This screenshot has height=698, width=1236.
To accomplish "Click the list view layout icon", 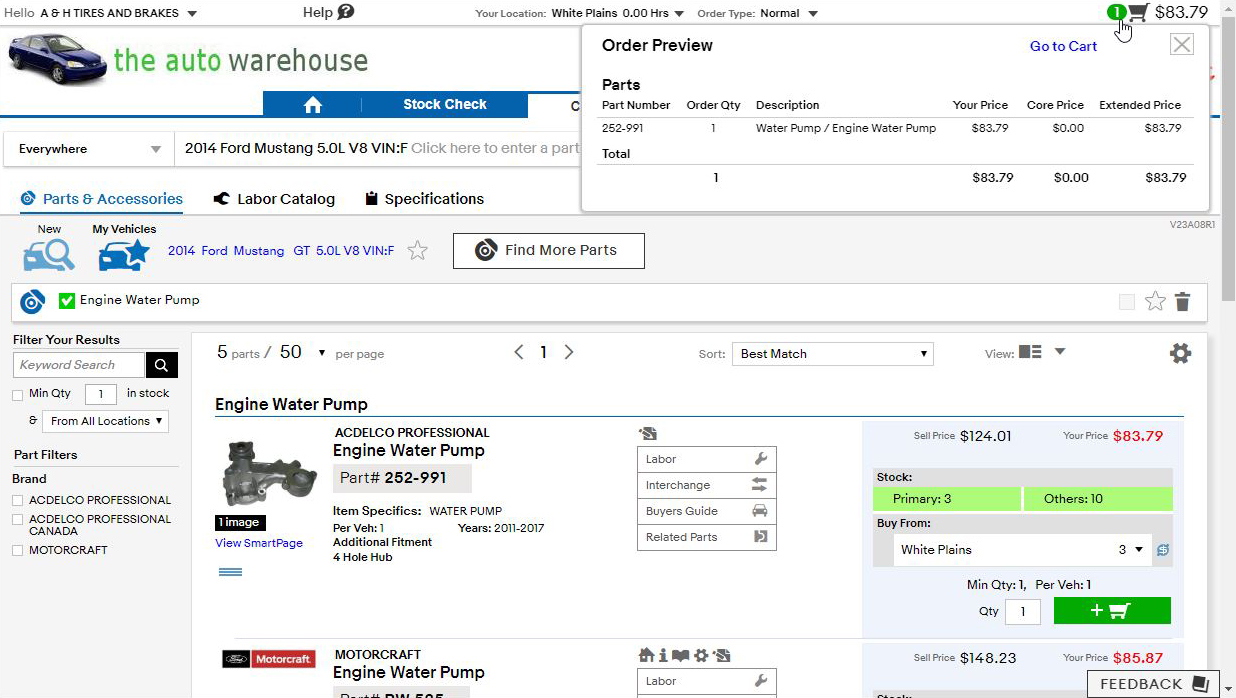I will point(1030,352).
